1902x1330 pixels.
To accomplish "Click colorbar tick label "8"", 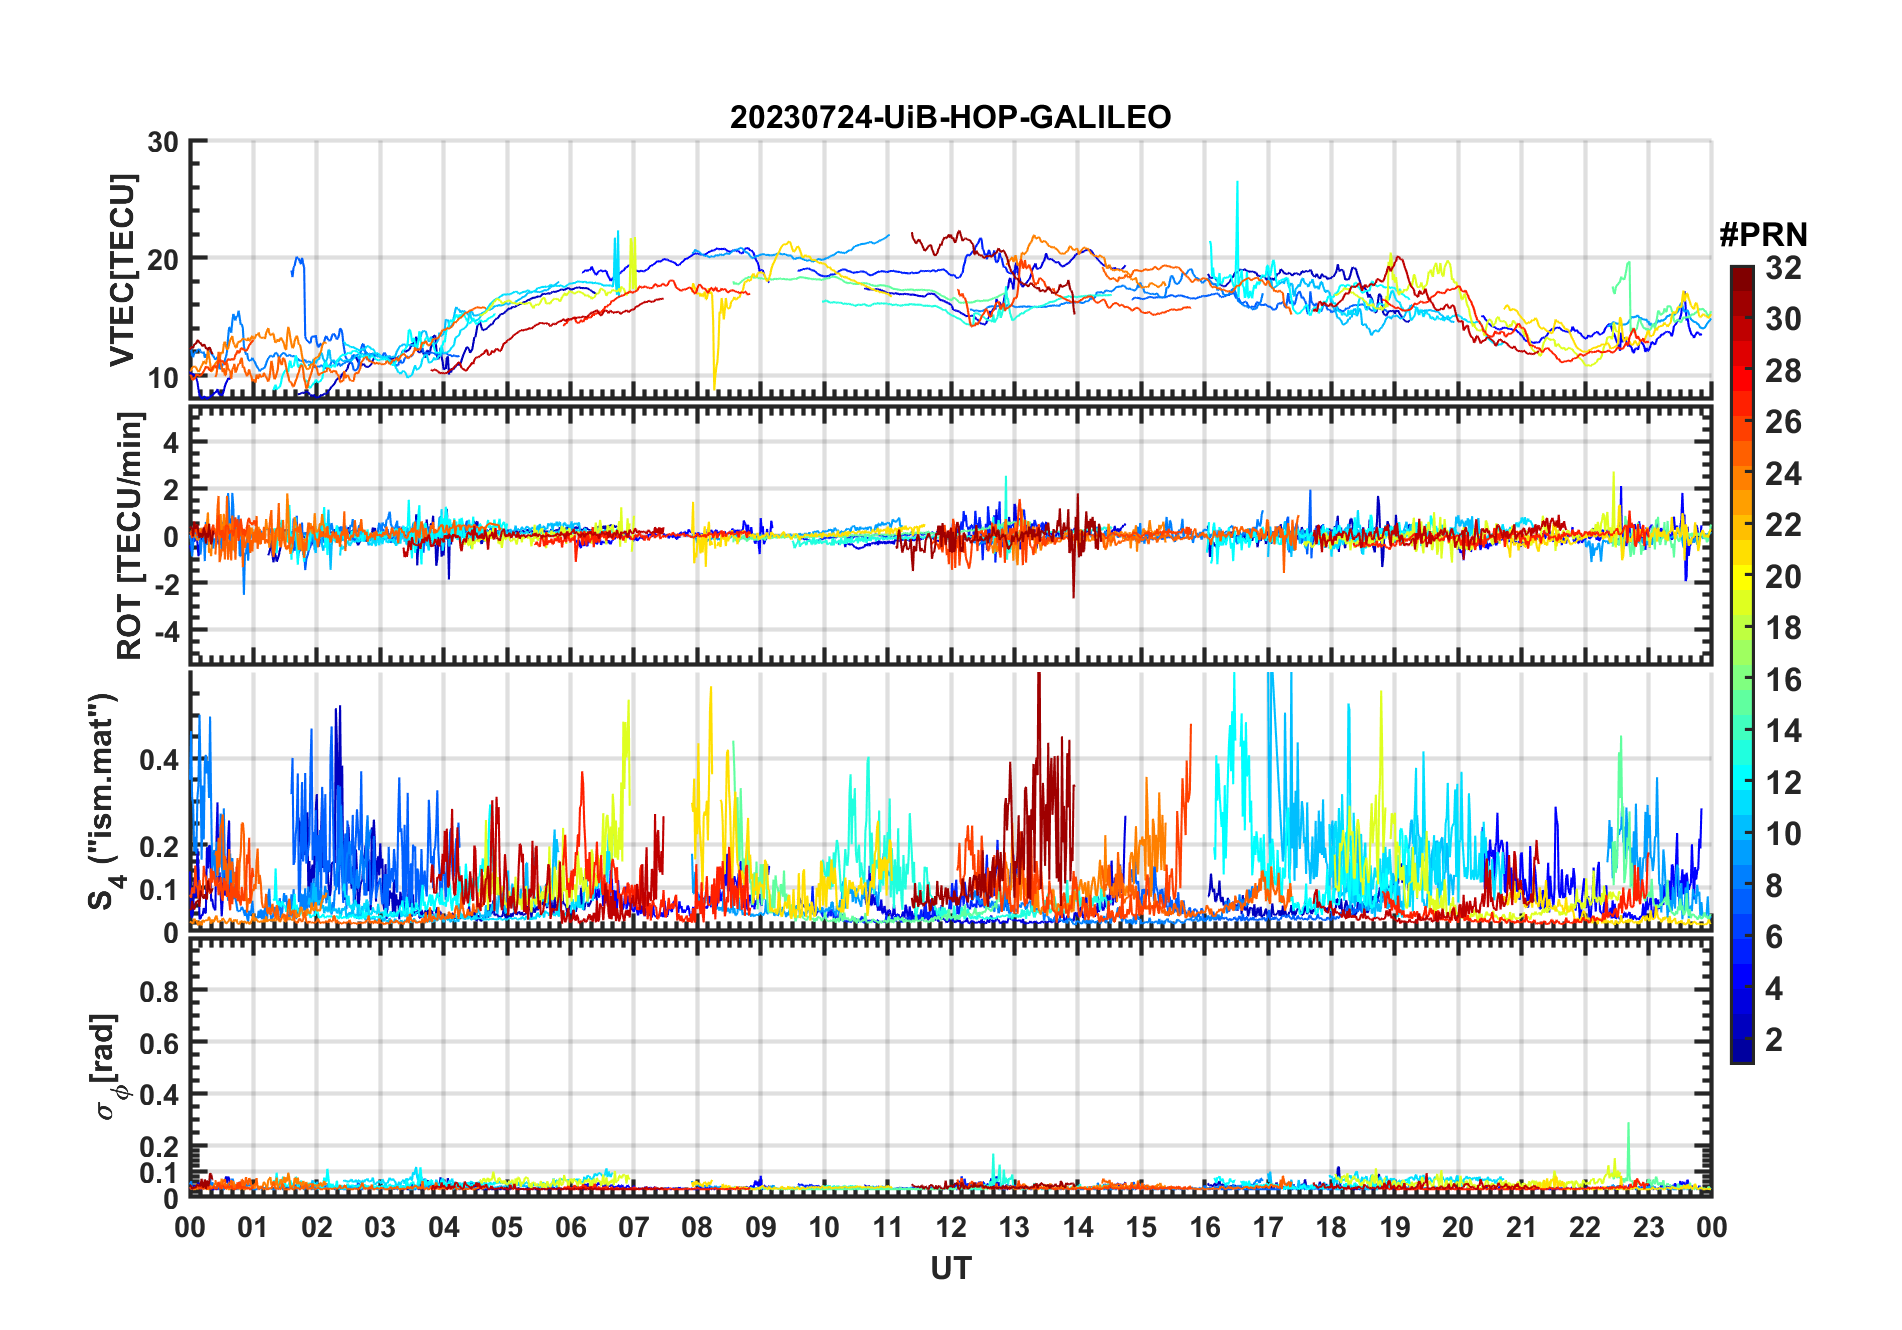I will point(1774,886).
